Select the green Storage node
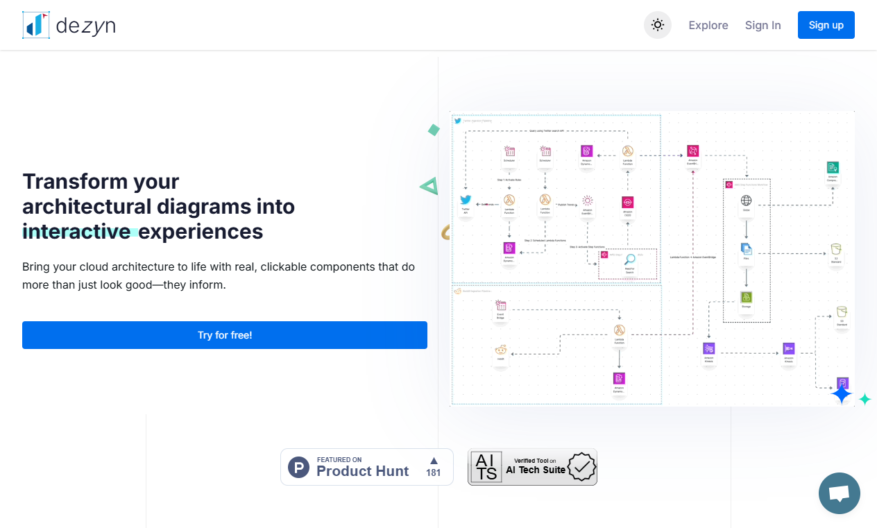This screenshot has height=528, width=877. [x=746, y=297]
